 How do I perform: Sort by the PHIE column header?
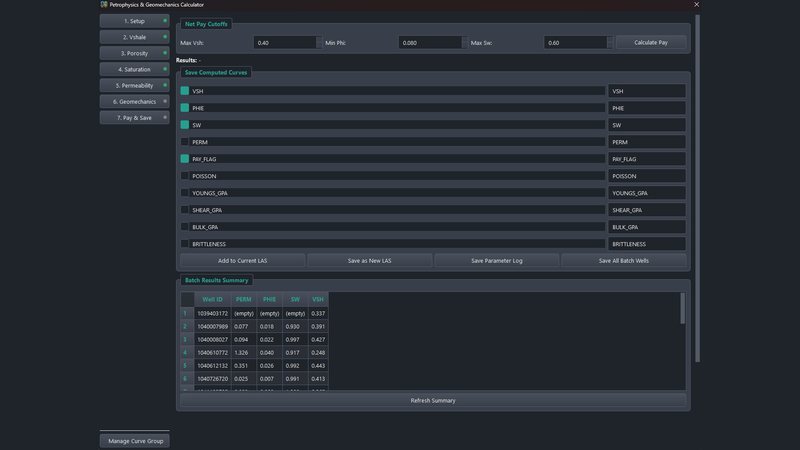click(269, 299)
